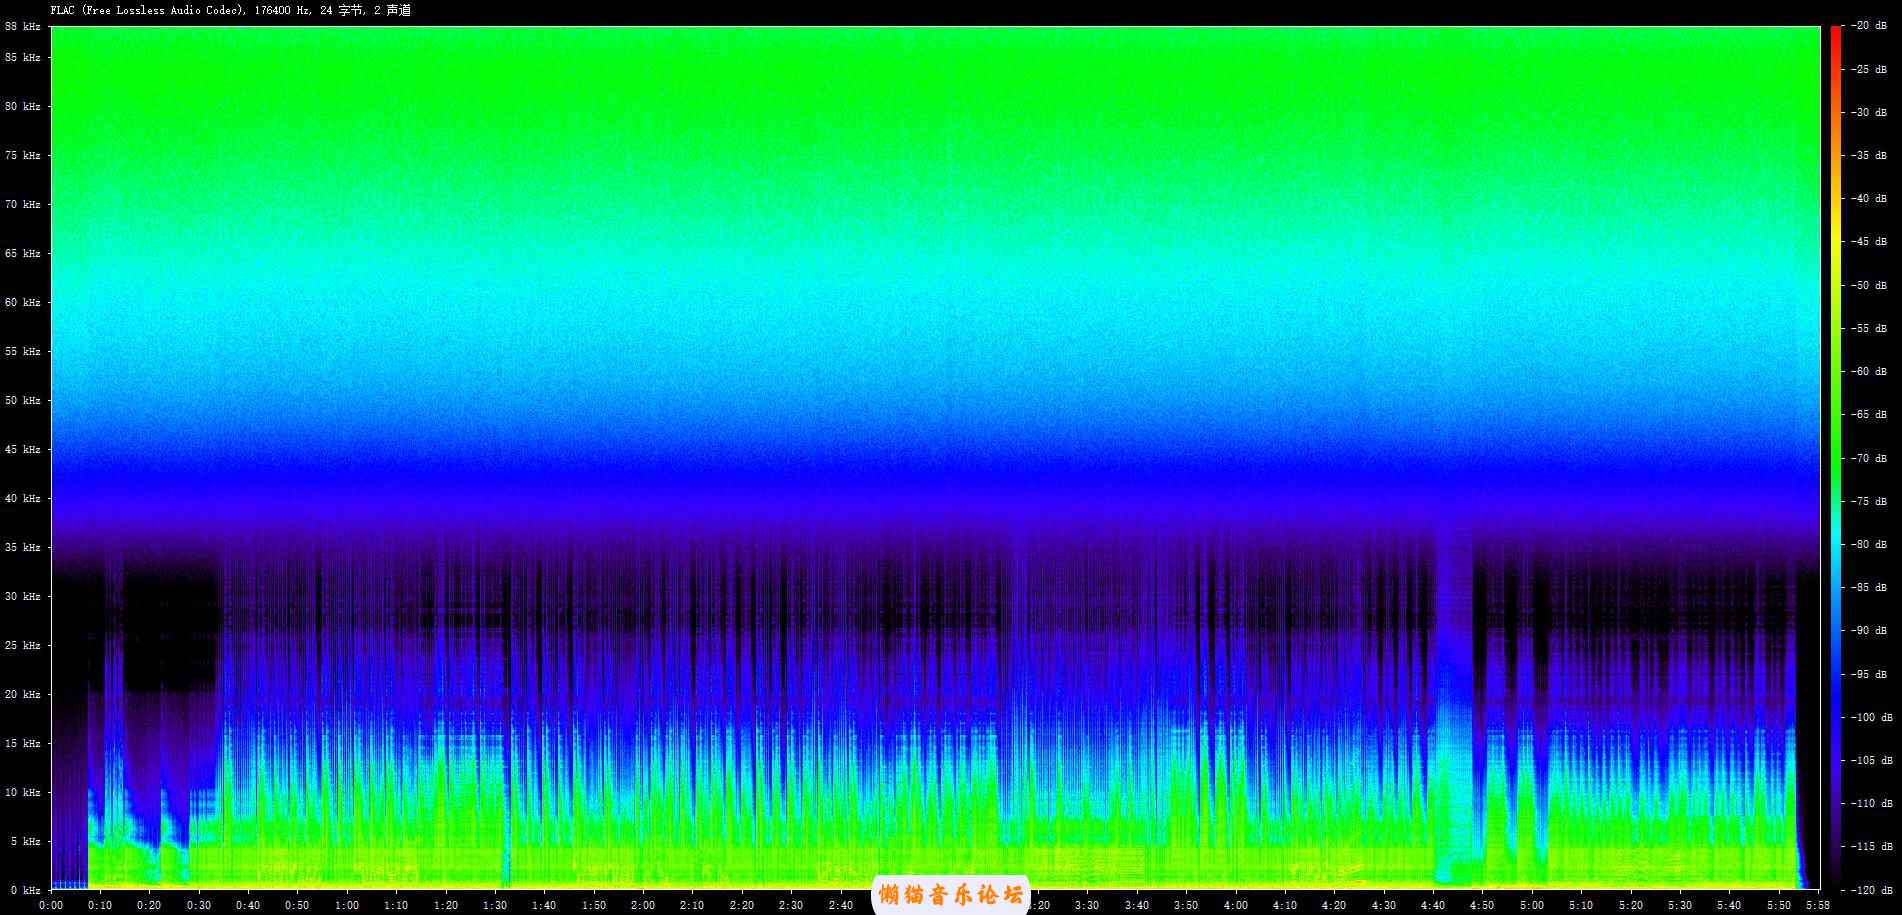Image resolution: width=1902 pixels, height=915 pixels.
Task: Click the 50 kHz frequency label
Action: tap(23, 400)
